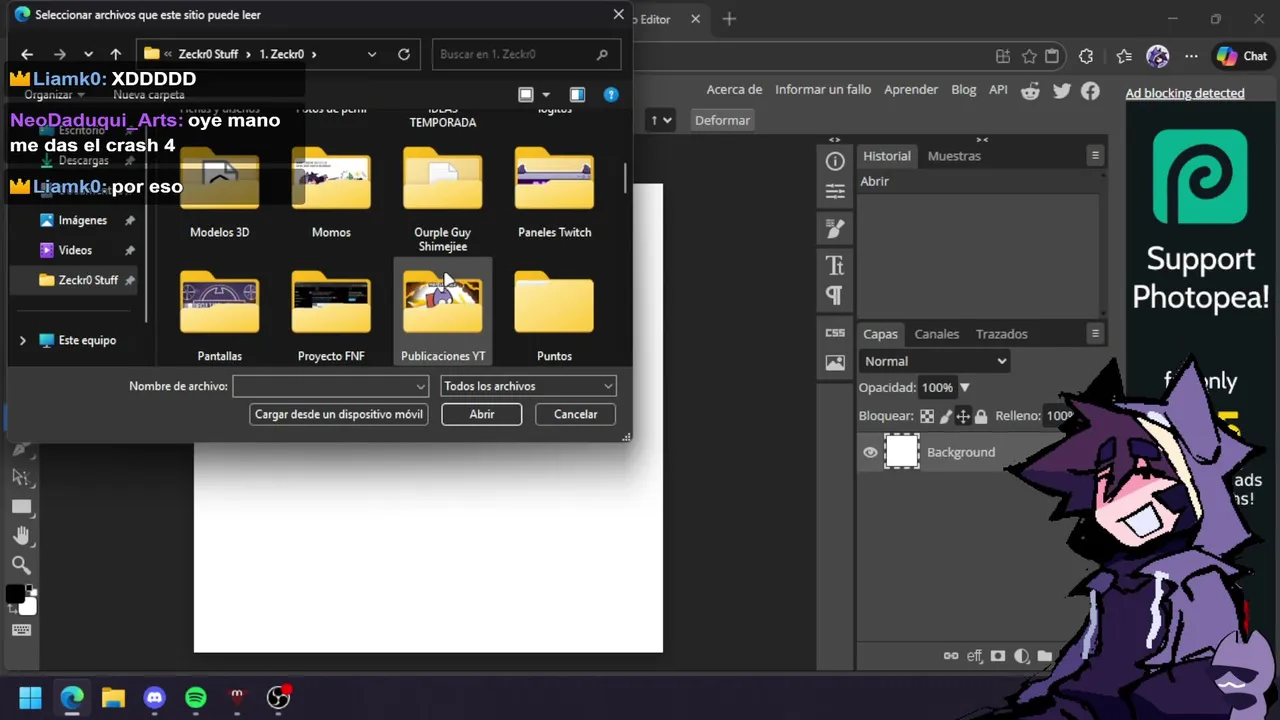The height and width of the screenshot is (720, 1280).
Task: Click the Abrir button in file dialog
Action: 482,414
